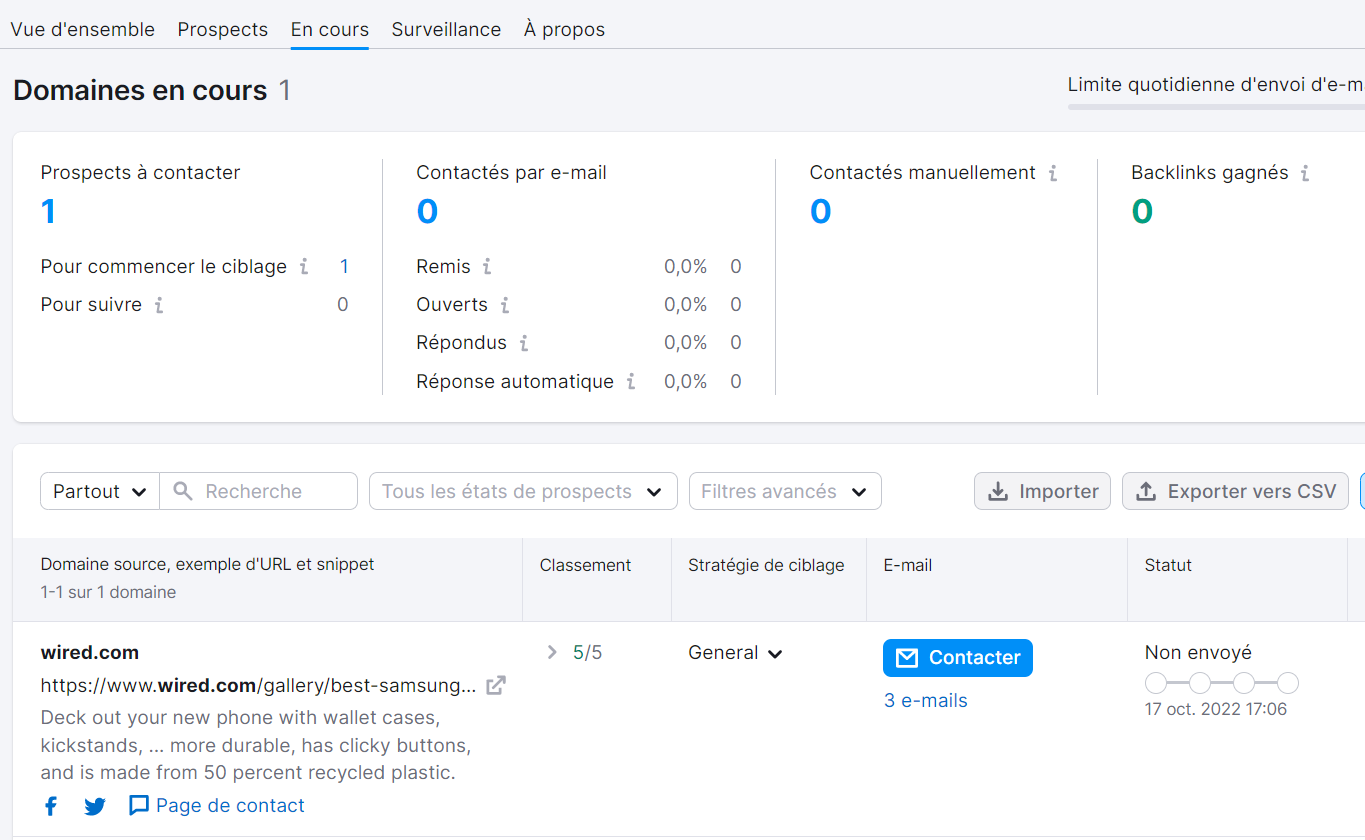
Task: Open the 3 e-mails link
Action: [x=925, y=700]
